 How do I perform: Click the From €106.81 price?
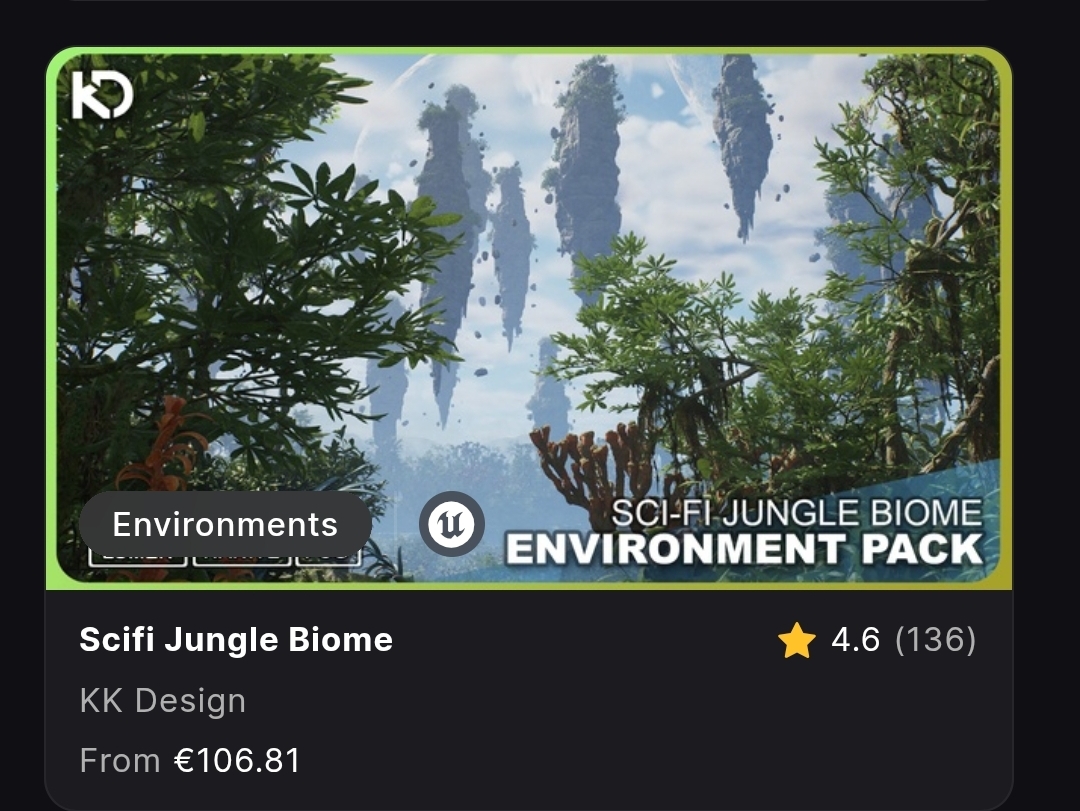pyautogui.click(x=190, y=761)
